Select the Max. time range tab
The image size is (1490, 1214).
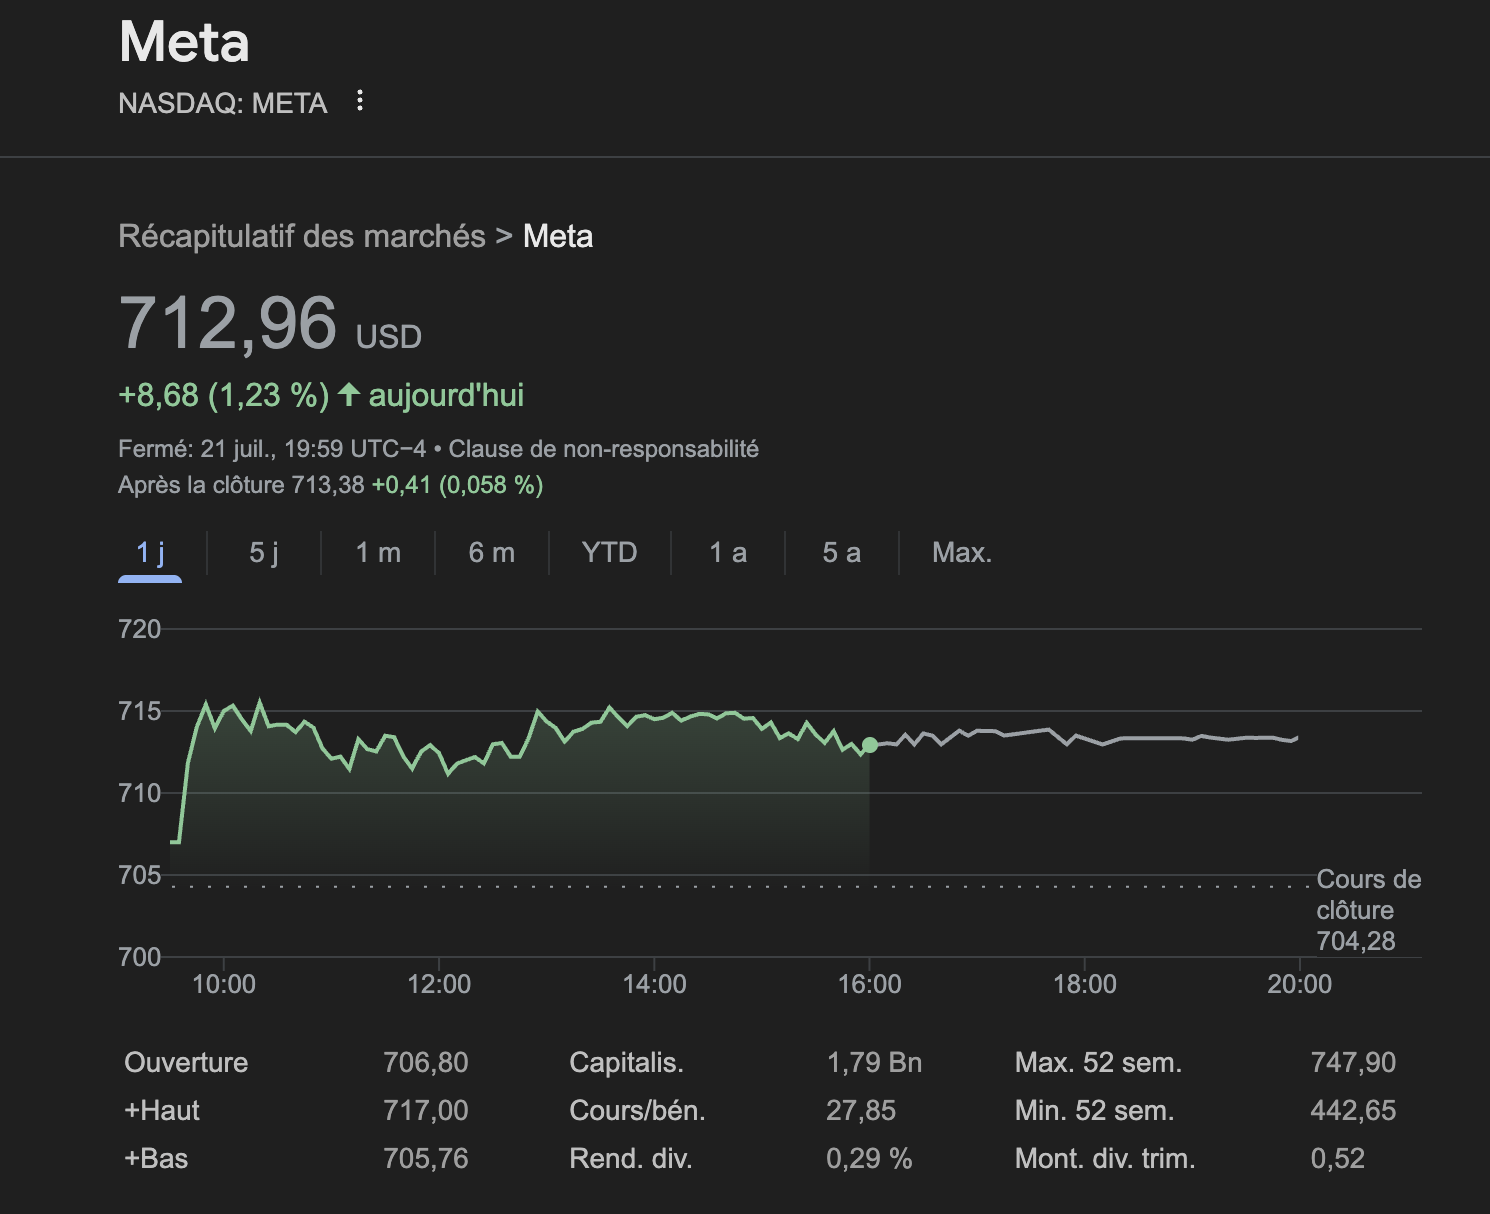coord(962,552)
